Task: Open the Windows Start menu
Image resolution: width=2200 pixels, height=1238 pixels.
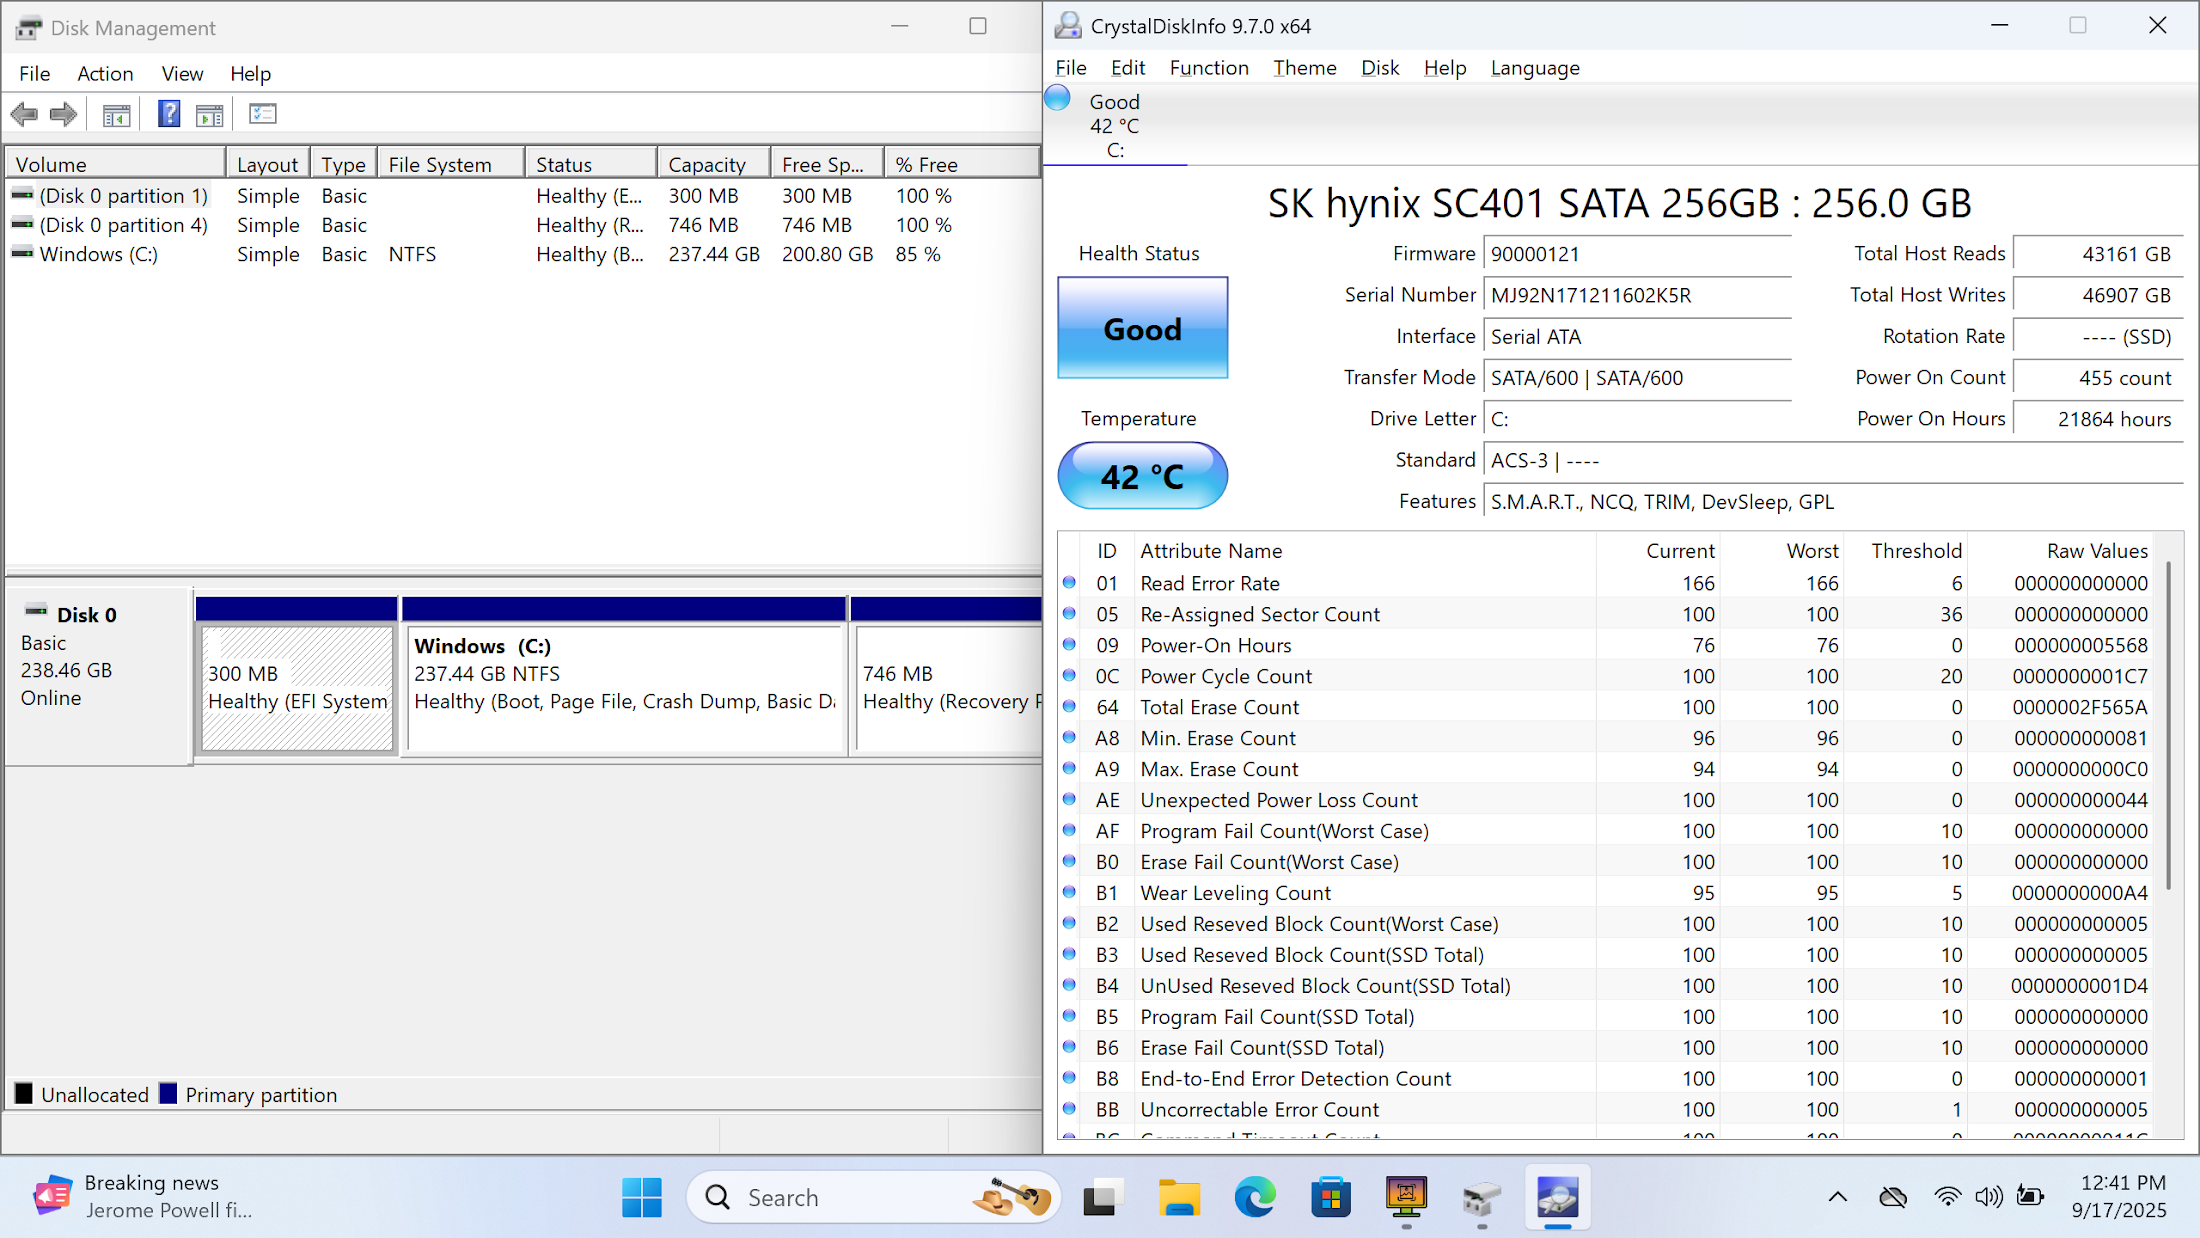Action: 641,1197
